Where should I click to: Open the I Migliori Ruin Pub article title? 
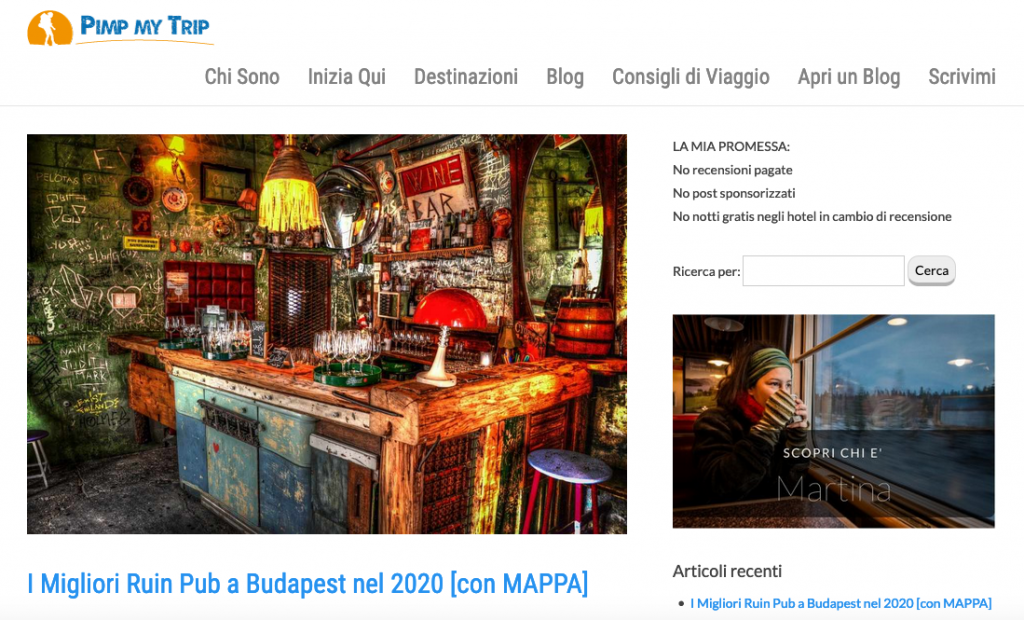[x=308, y=583]
